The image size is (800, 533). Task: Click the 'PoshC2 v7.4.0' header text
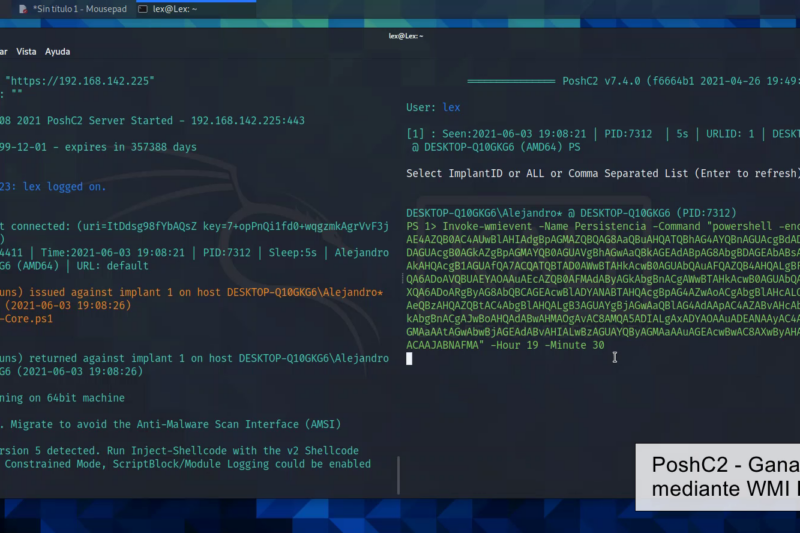[x=601, y=81]
